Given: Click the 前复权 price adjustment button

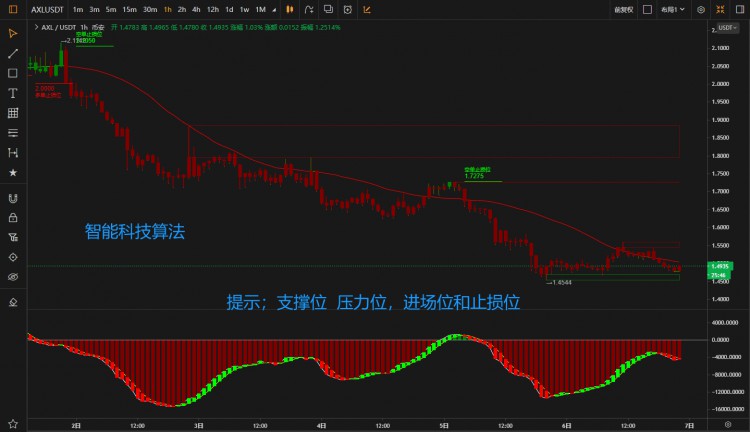Looking at the screenshot, I should coord(624,10).
